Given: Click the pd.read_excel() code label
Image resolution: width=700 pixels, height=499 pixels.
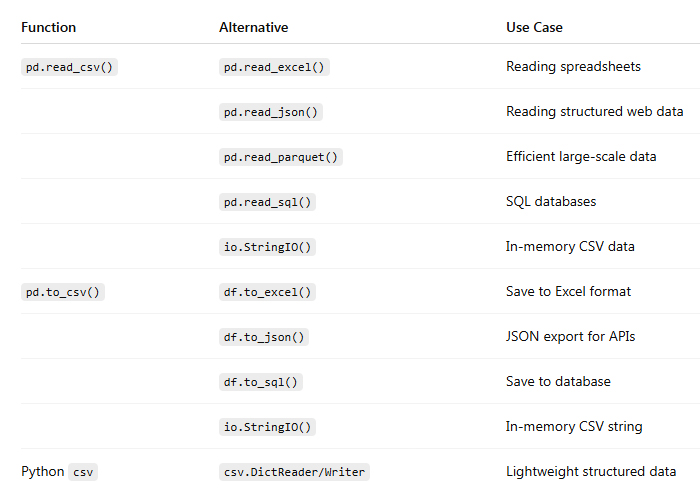Looking at the screenshot, I should click(x=275, y=67).
